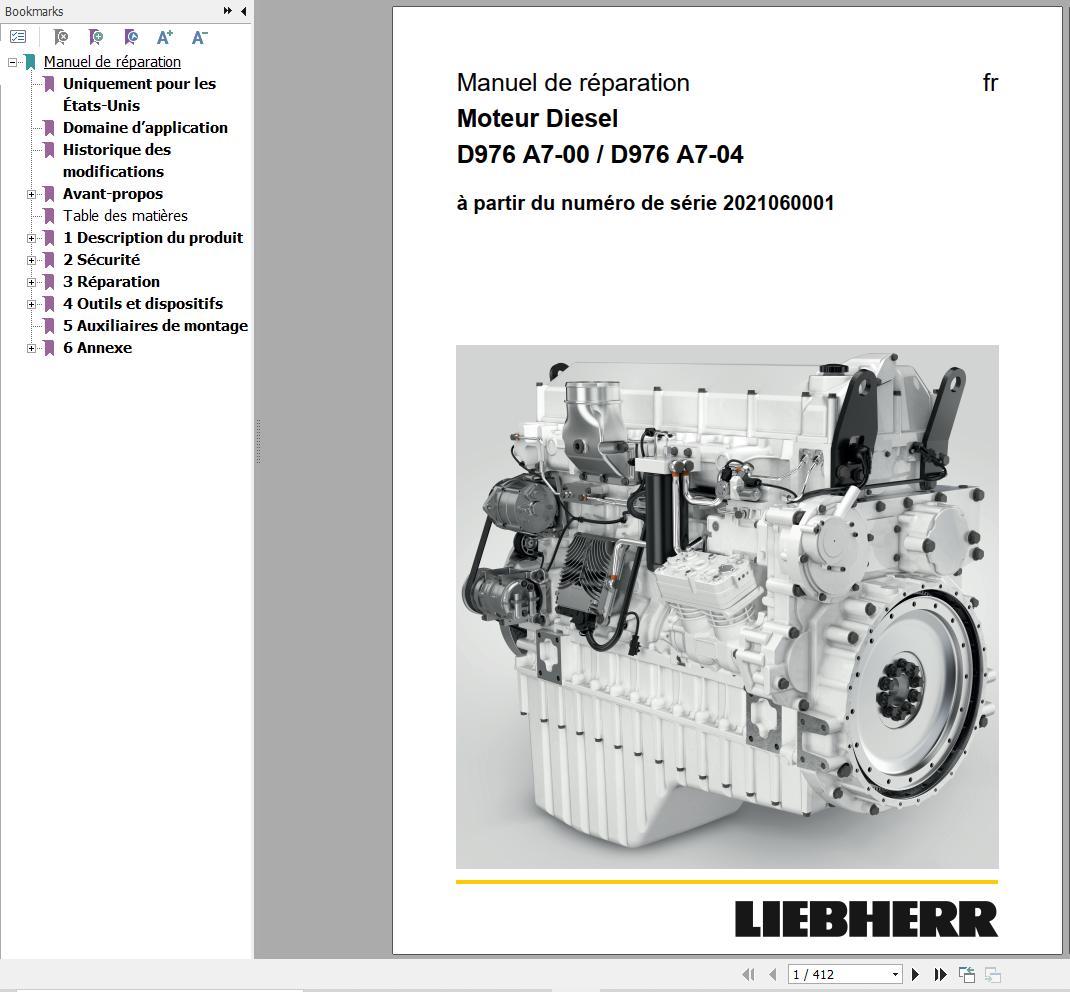Click the bookmark icon beside 5 Auxiliaires de montage
The height and width of the screenshot is (992, 1070).
tap(49, 326)
